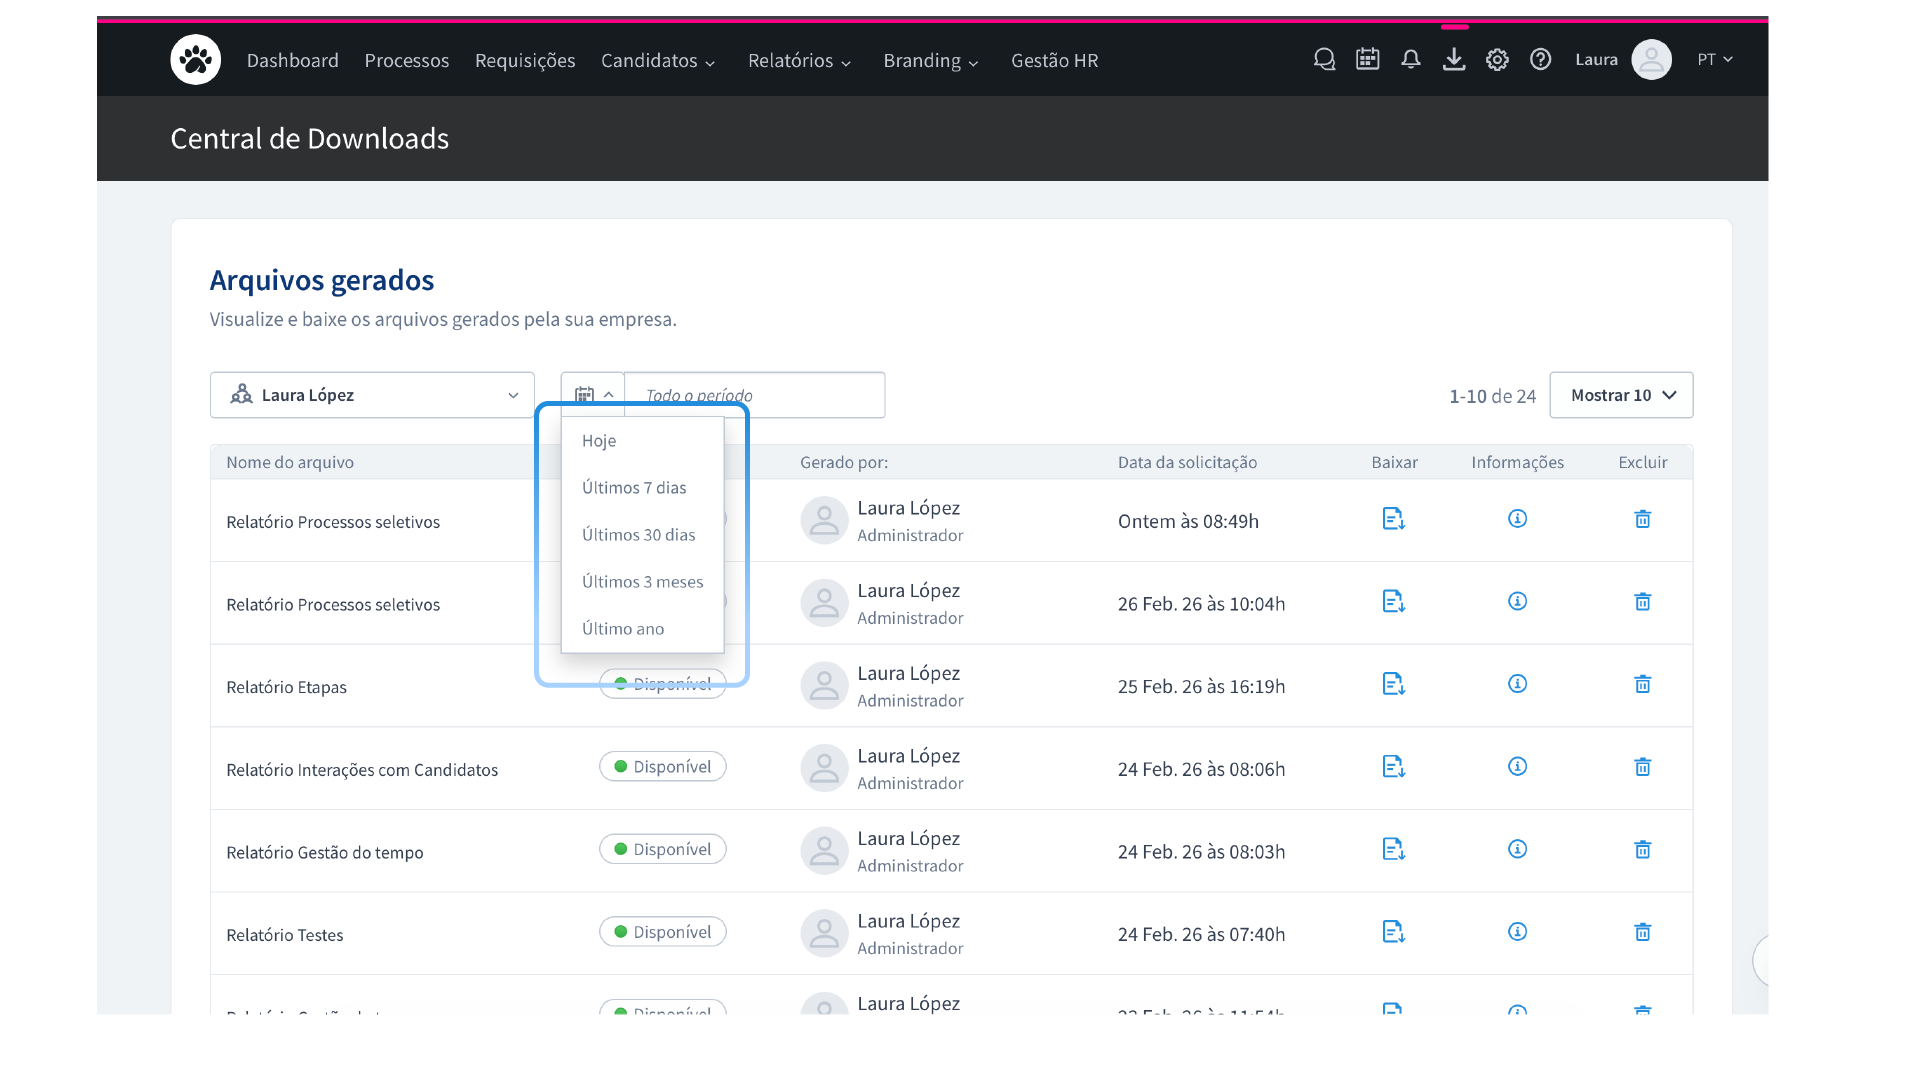This screenshot has width=1920, height=1080.
Task: Download the Relatório Etapas file
Action: click(x=1393, y=684)
